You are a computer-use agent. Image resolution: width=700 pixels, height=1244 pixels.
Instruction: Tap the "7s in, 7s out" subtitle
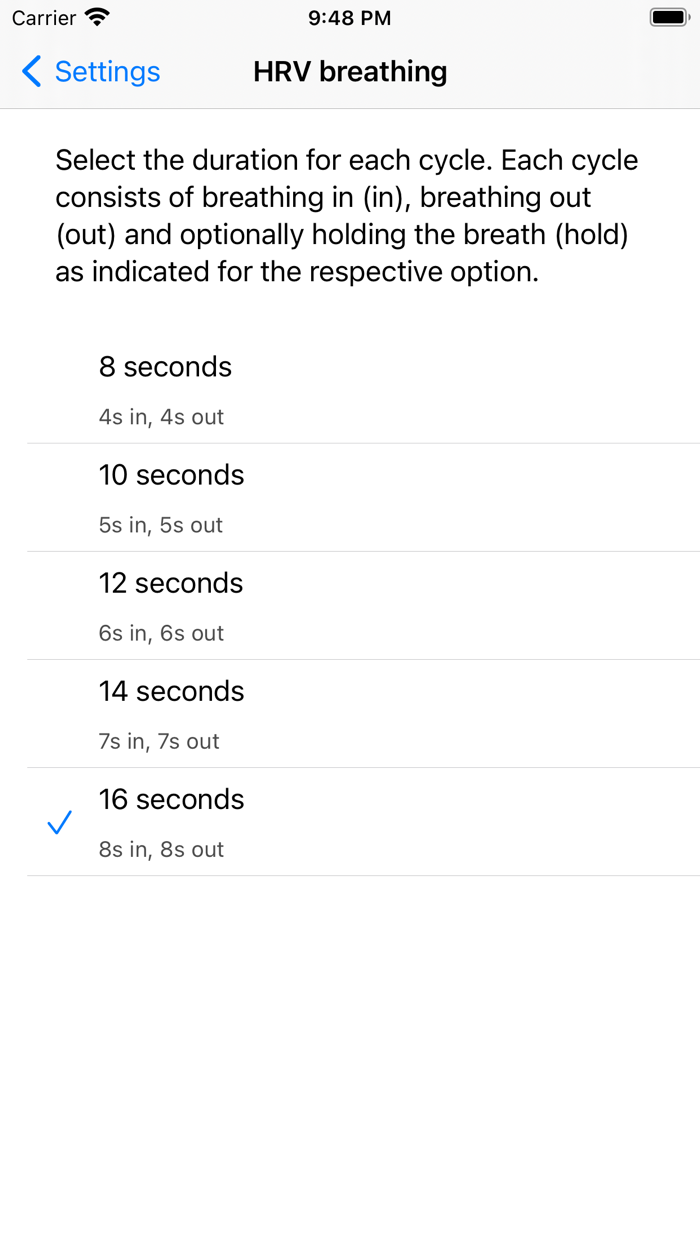coord(159,741)
